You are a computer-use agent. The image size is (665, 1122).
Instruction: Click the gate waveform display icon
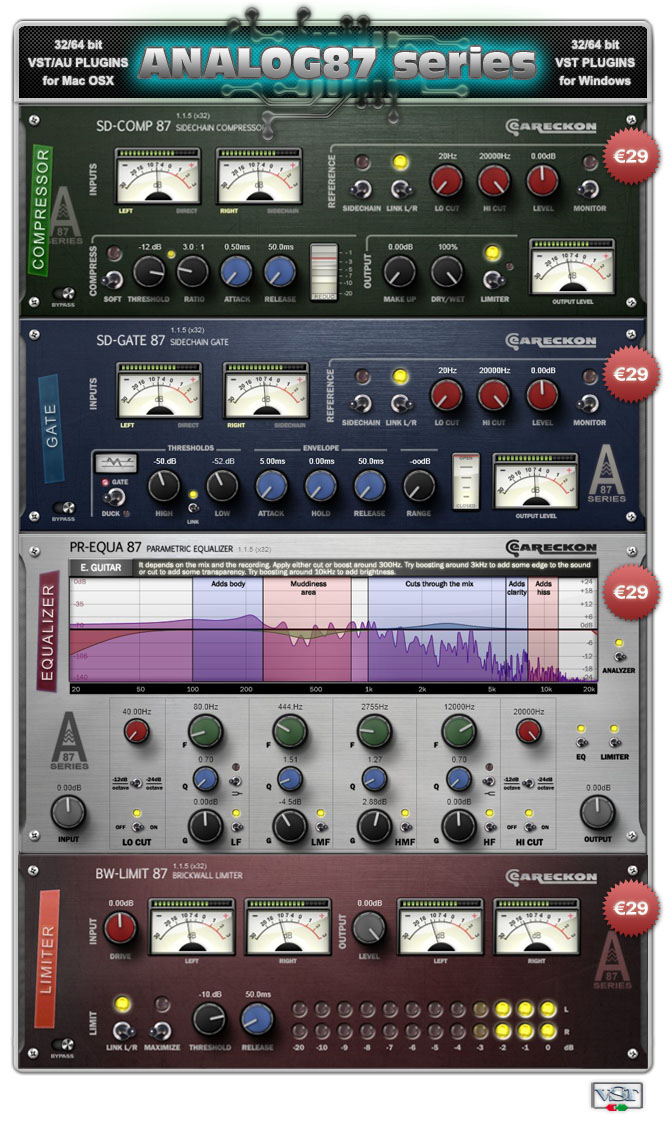[x=116, y=462]
